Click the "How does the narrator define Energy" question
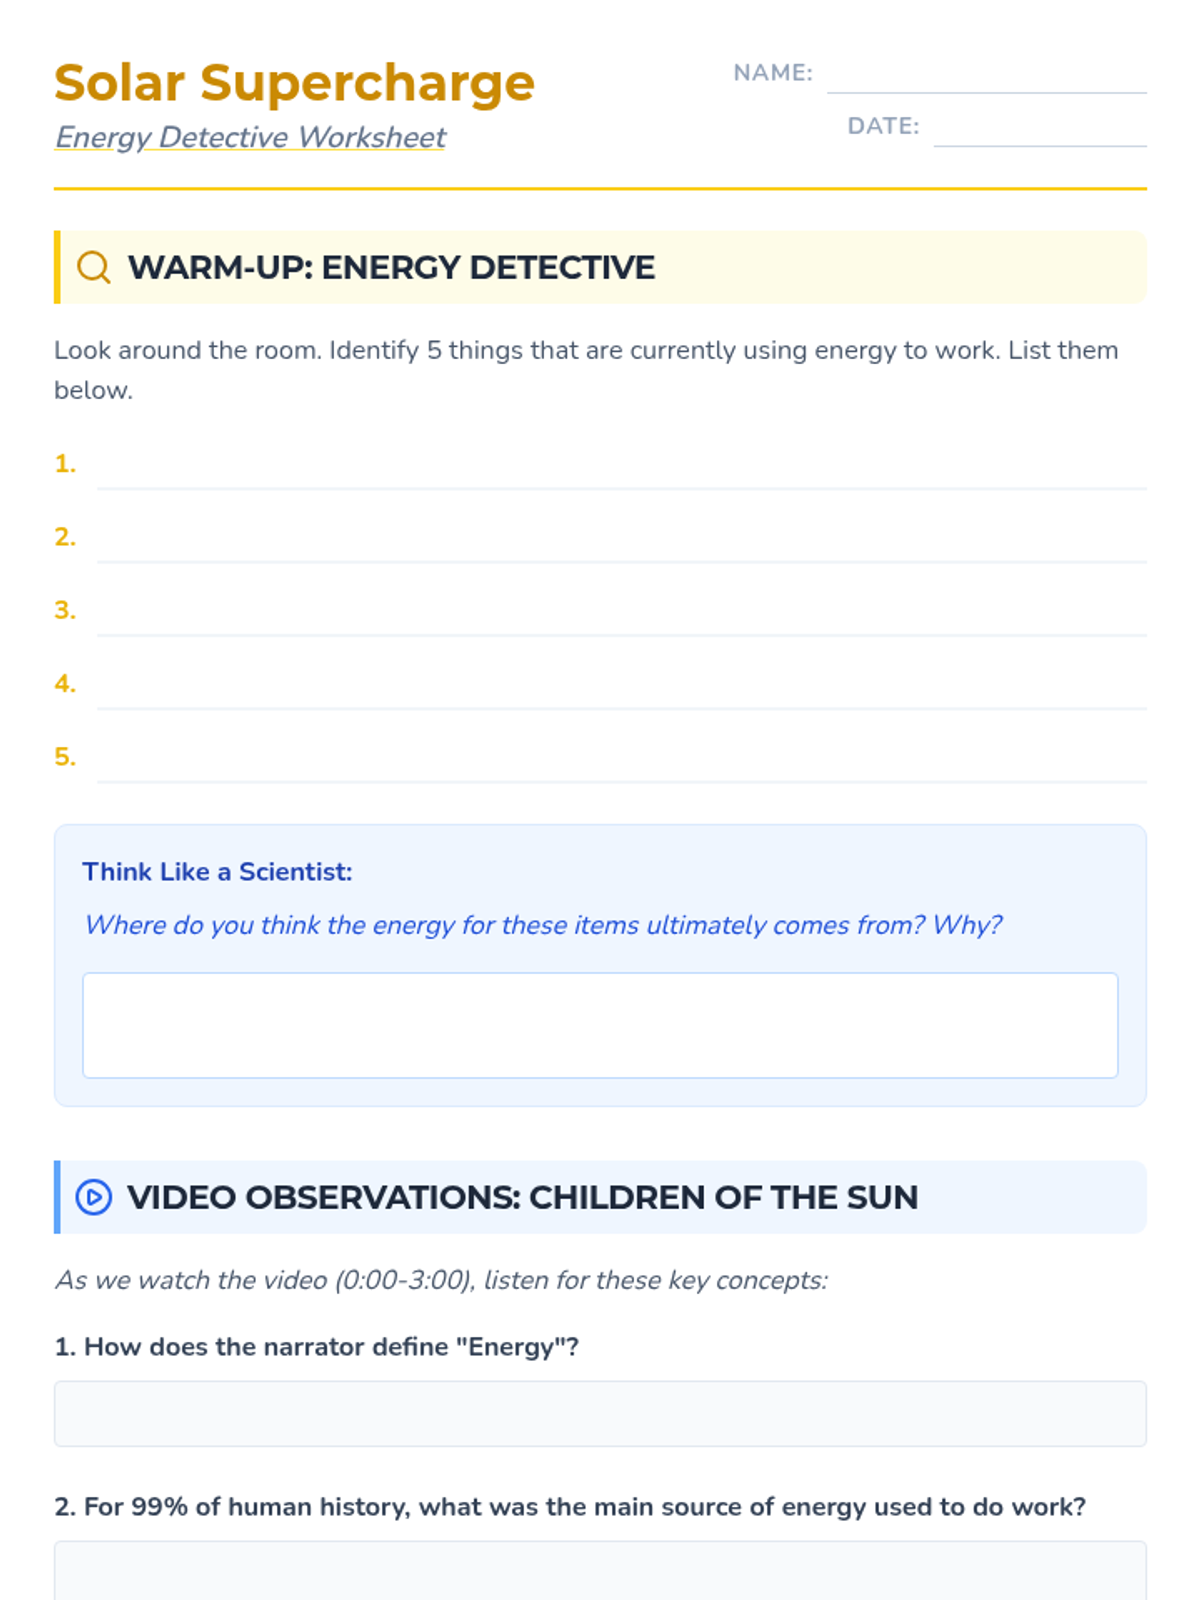The image size is (1200, 1600). coord(316,1347)
